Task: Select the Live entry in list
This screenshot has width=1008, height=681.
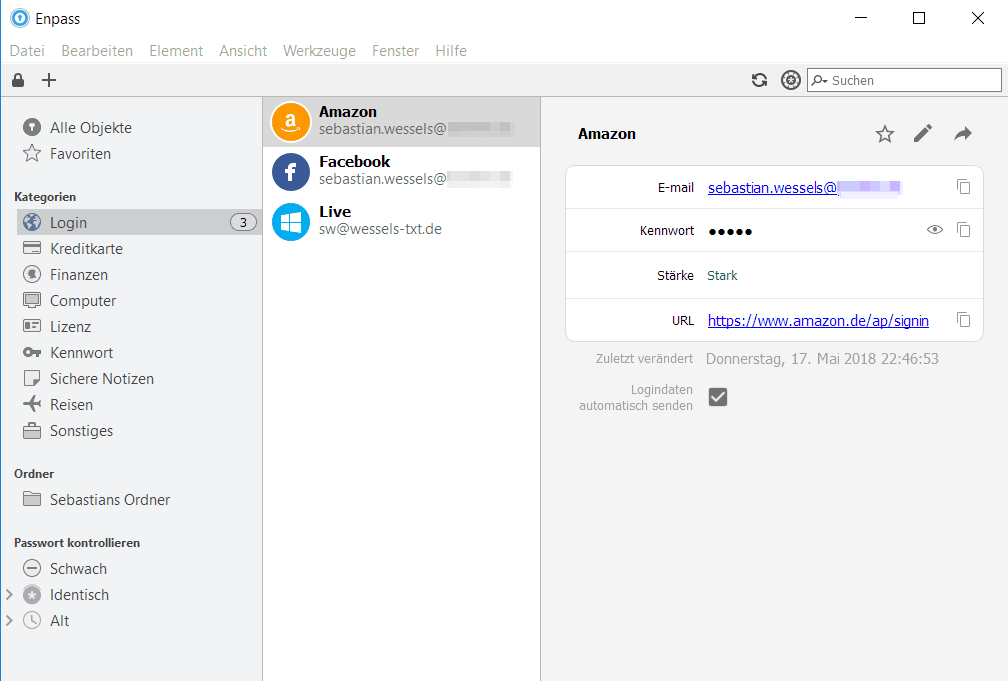Action: pyautogui.click(x=402, y=222)
